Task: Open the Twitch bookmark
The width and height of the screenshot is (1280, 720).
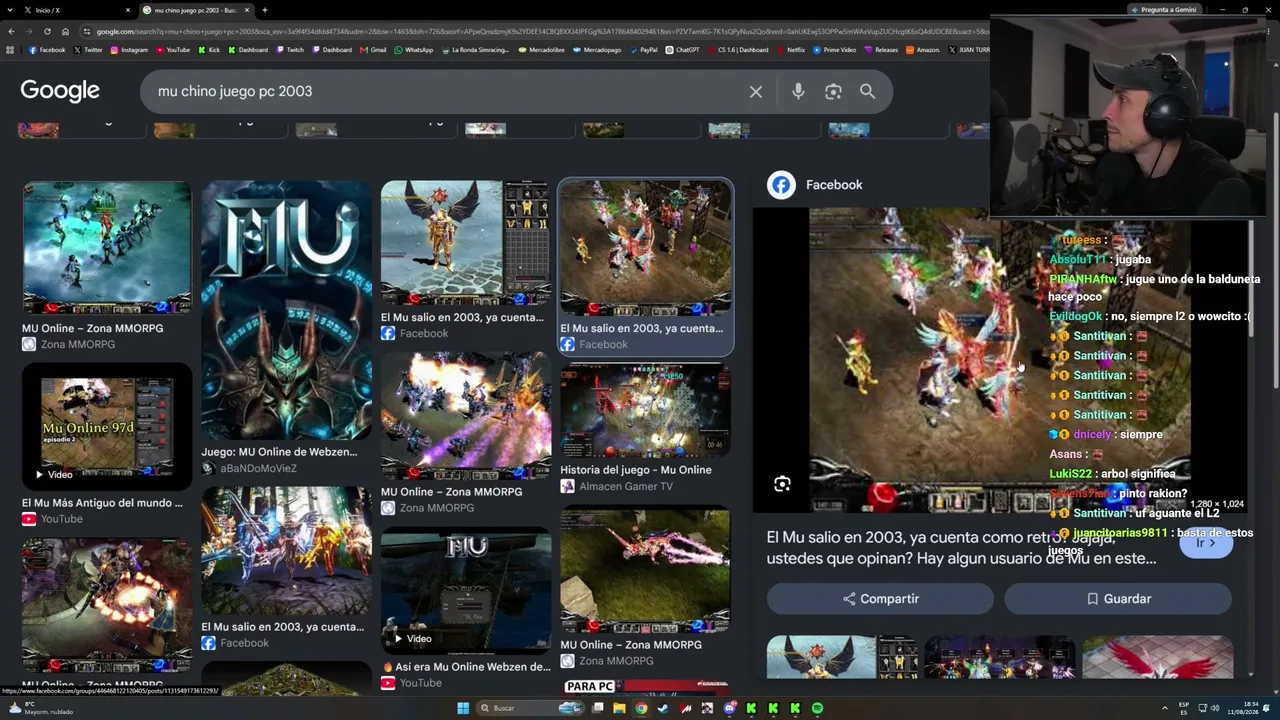Action: click(290, 50)
